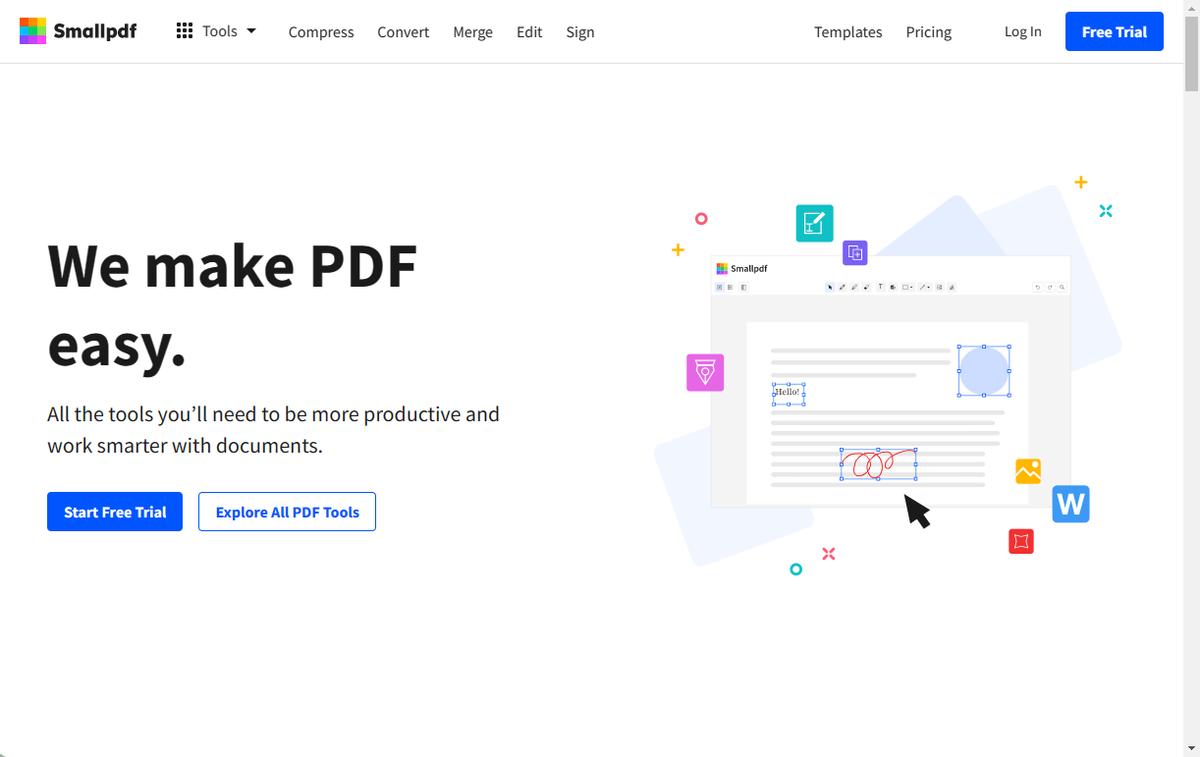Click the Smallpdf rainbow logo icon
The height and width of the screenshot is (757, 1200).
[32, 31]
